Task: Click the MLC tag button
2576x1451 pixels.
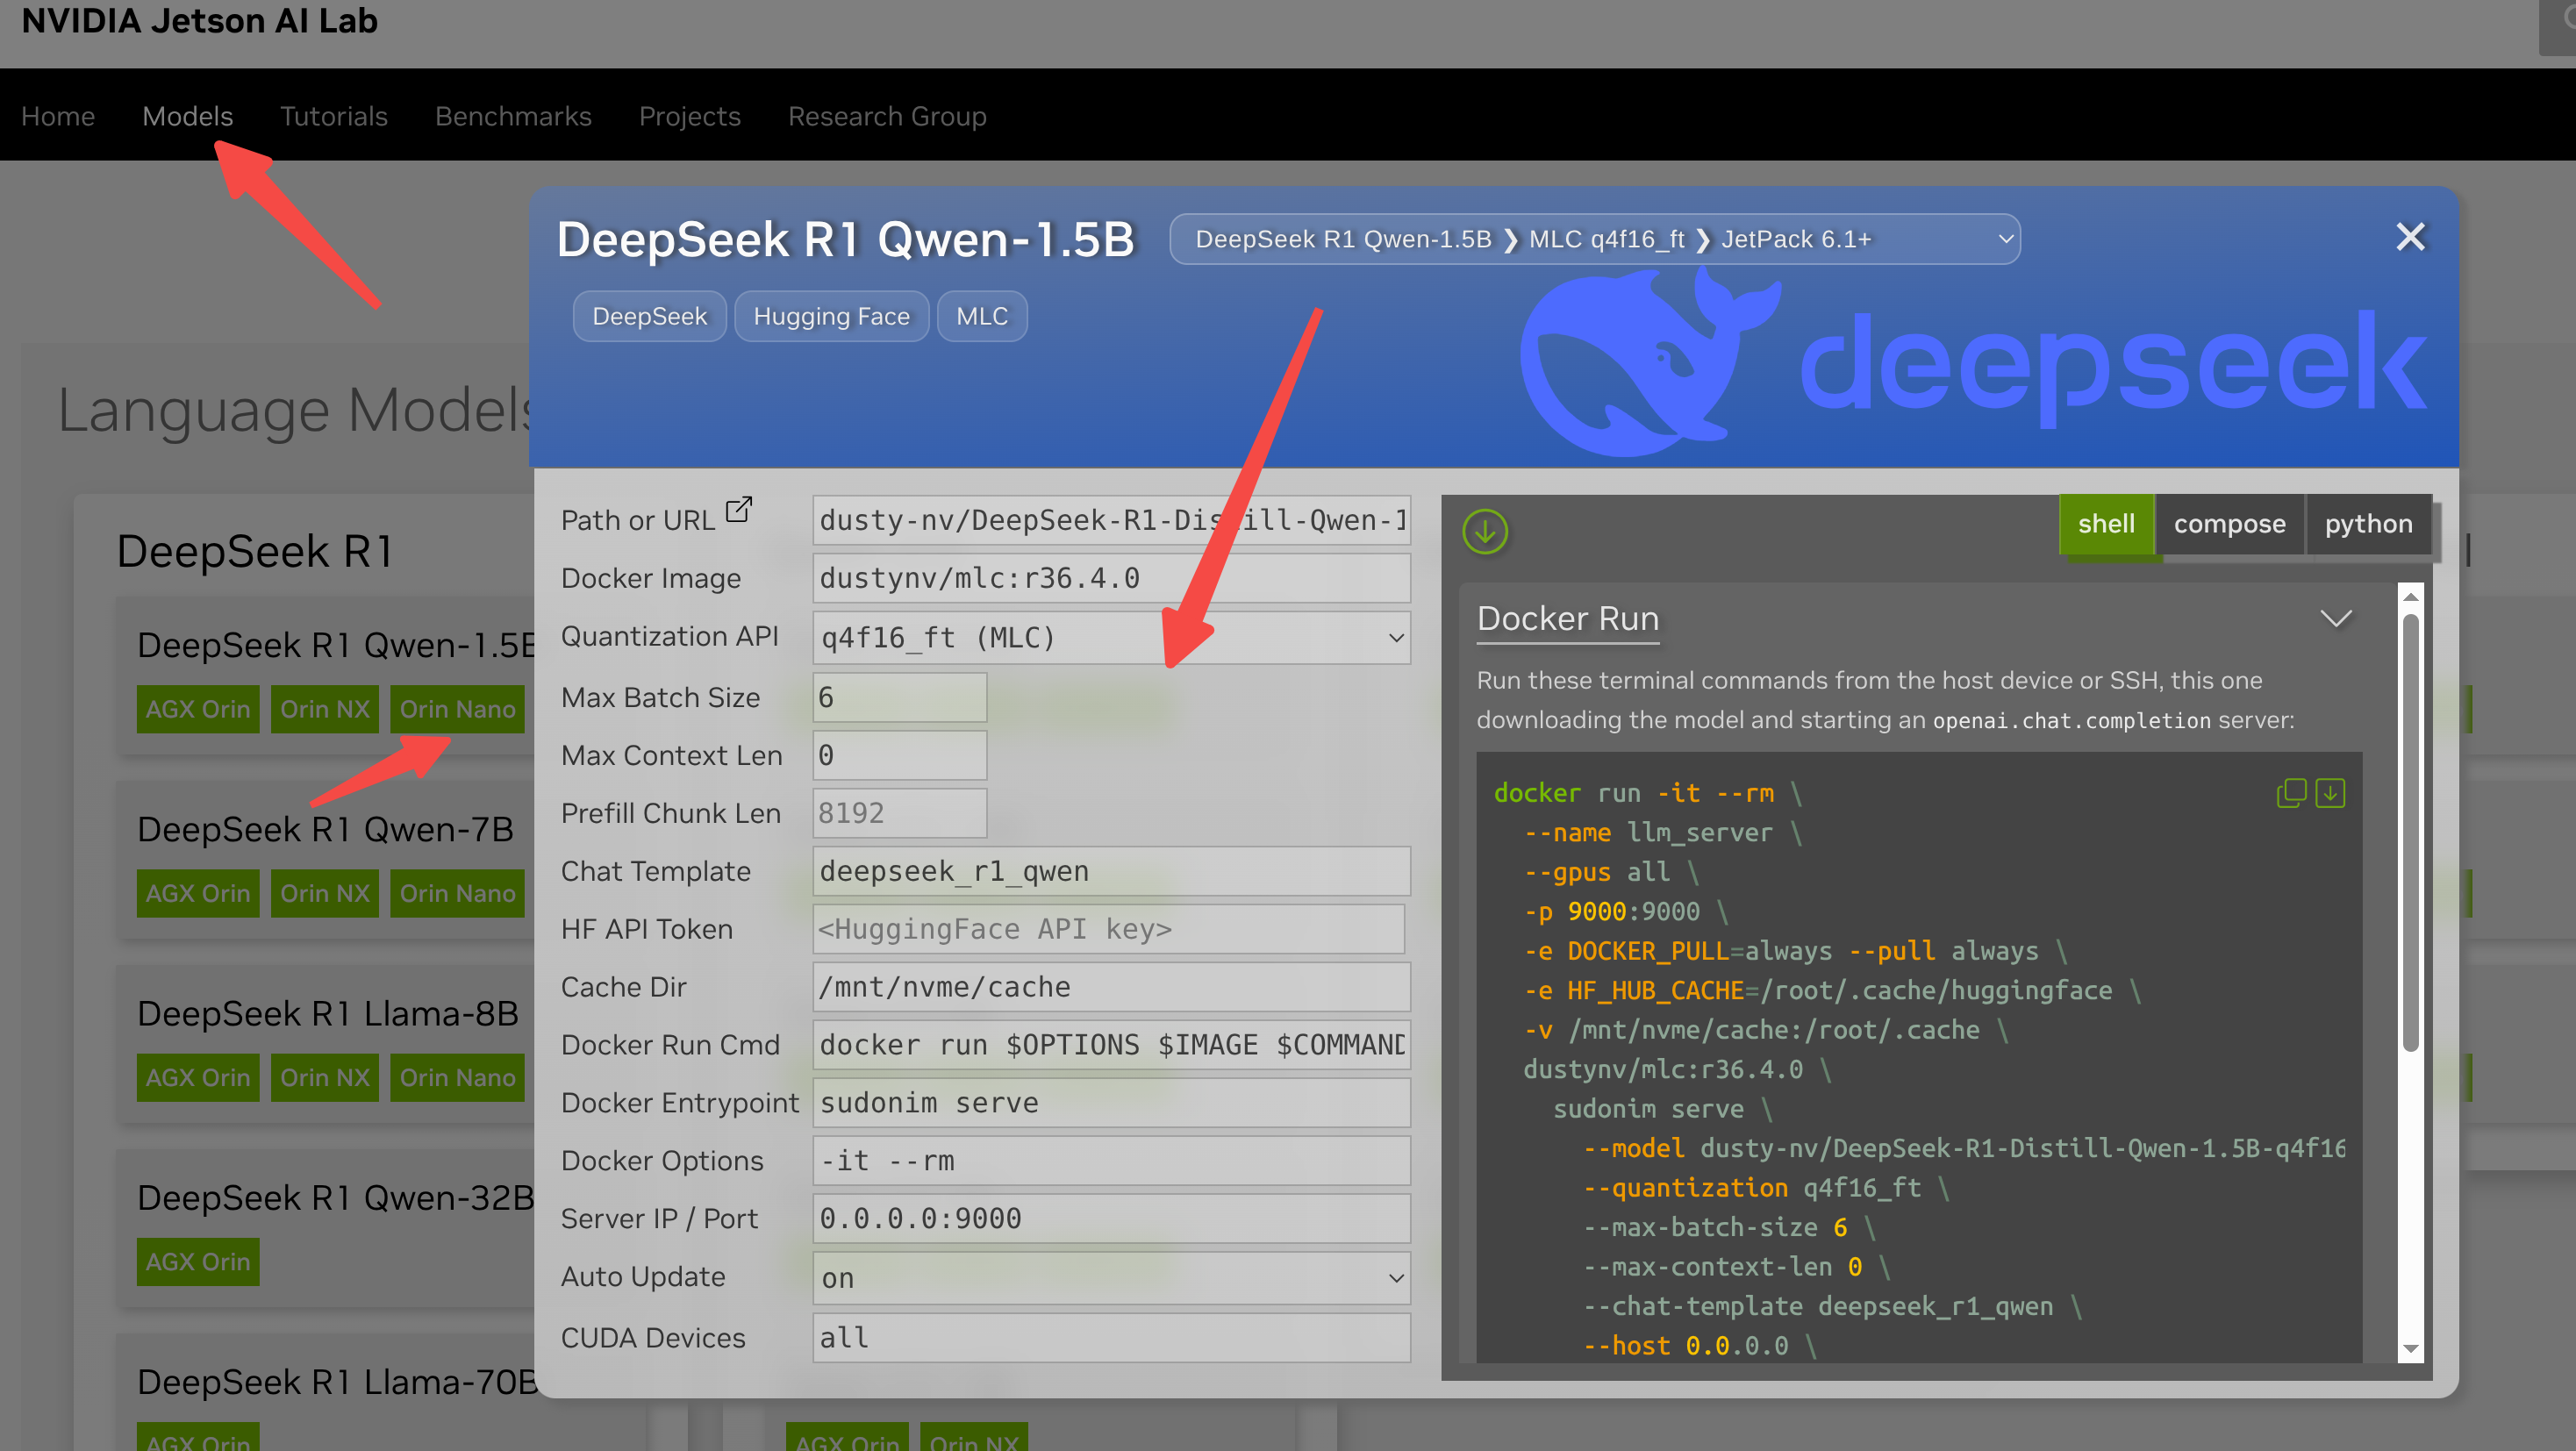Action: pyautogui.click(x=981, y=316)
